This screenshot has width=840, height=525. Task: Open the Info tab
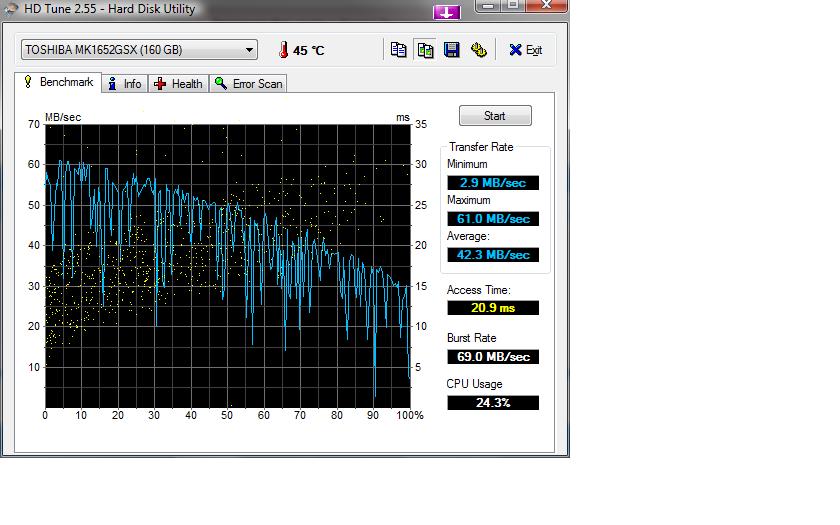point(124,84)
